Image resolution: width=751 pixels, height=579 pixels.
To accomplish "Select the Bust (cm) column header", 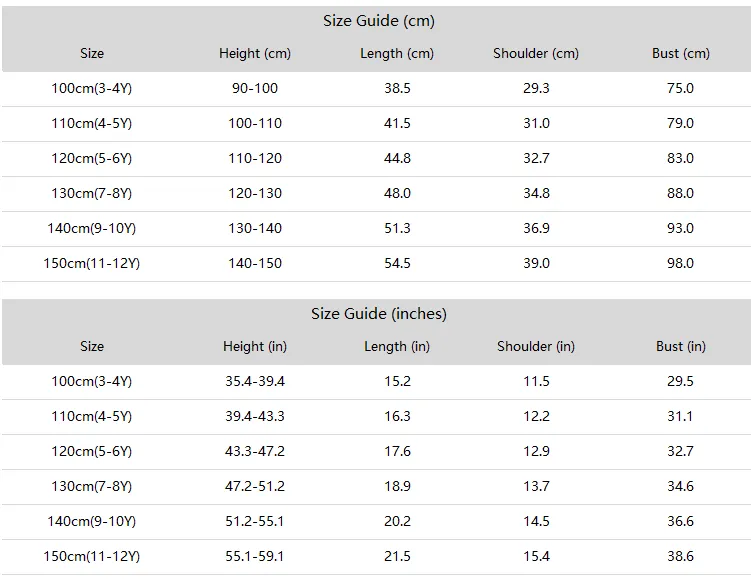I will point(681,54).
